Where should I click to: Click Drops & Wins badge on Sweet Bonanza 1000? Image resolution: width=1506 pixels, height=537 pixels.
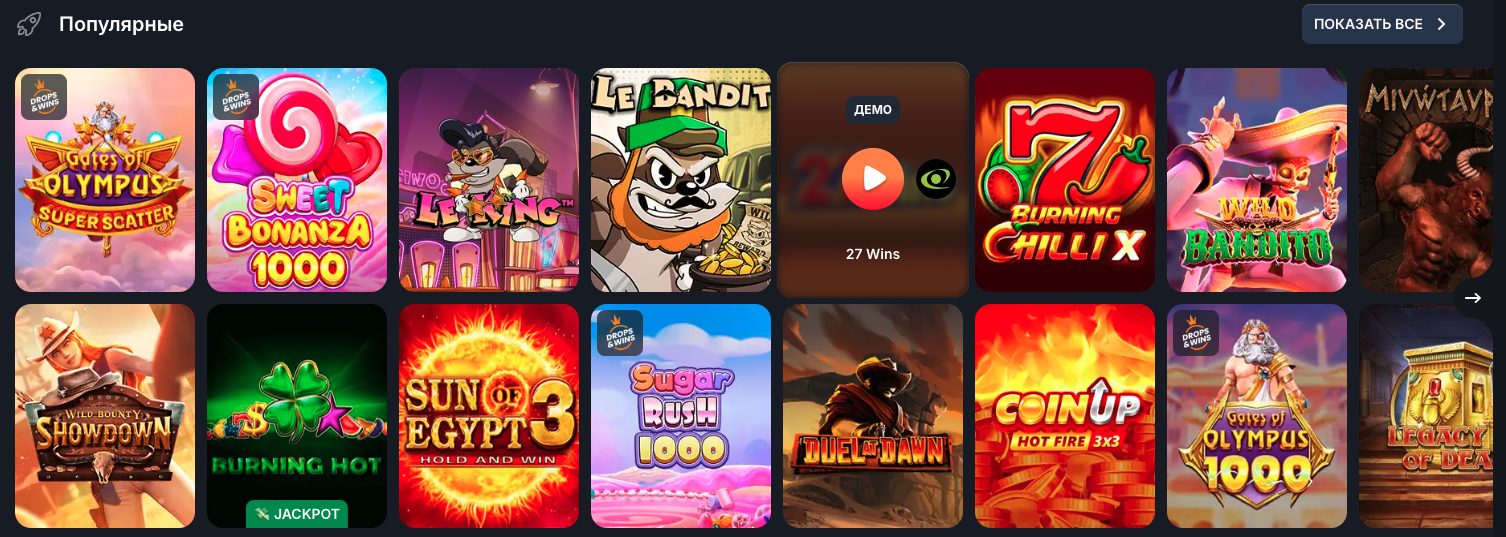point(236,97)
